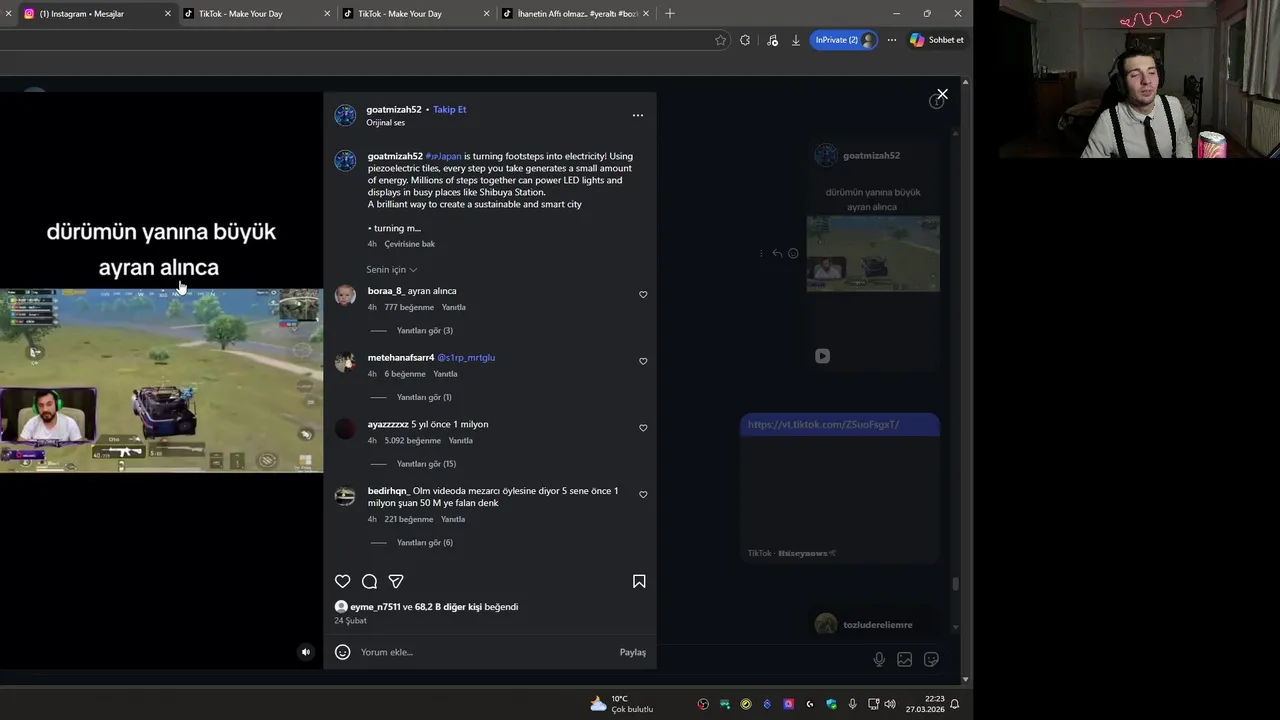Like metehanafsarr4's comment

[x=643, y=361]
